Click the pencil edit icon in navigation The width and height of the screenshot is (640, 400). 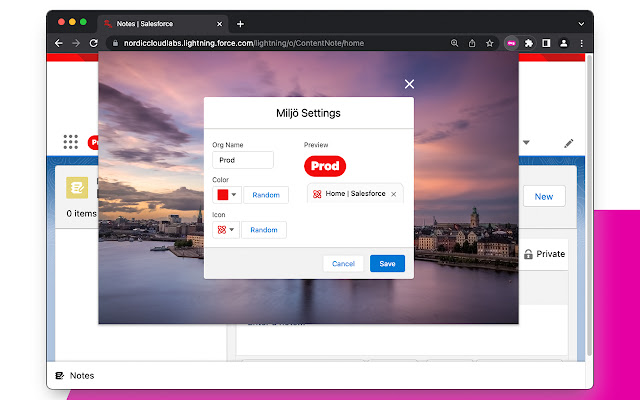pos(568,143)
